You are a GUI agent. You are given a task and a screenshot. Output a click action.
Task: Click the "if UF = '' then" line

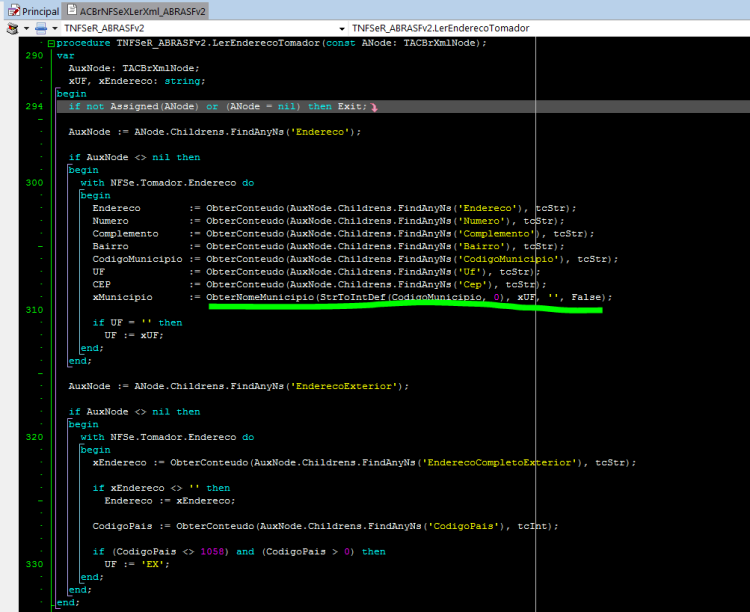pos(137,323)
